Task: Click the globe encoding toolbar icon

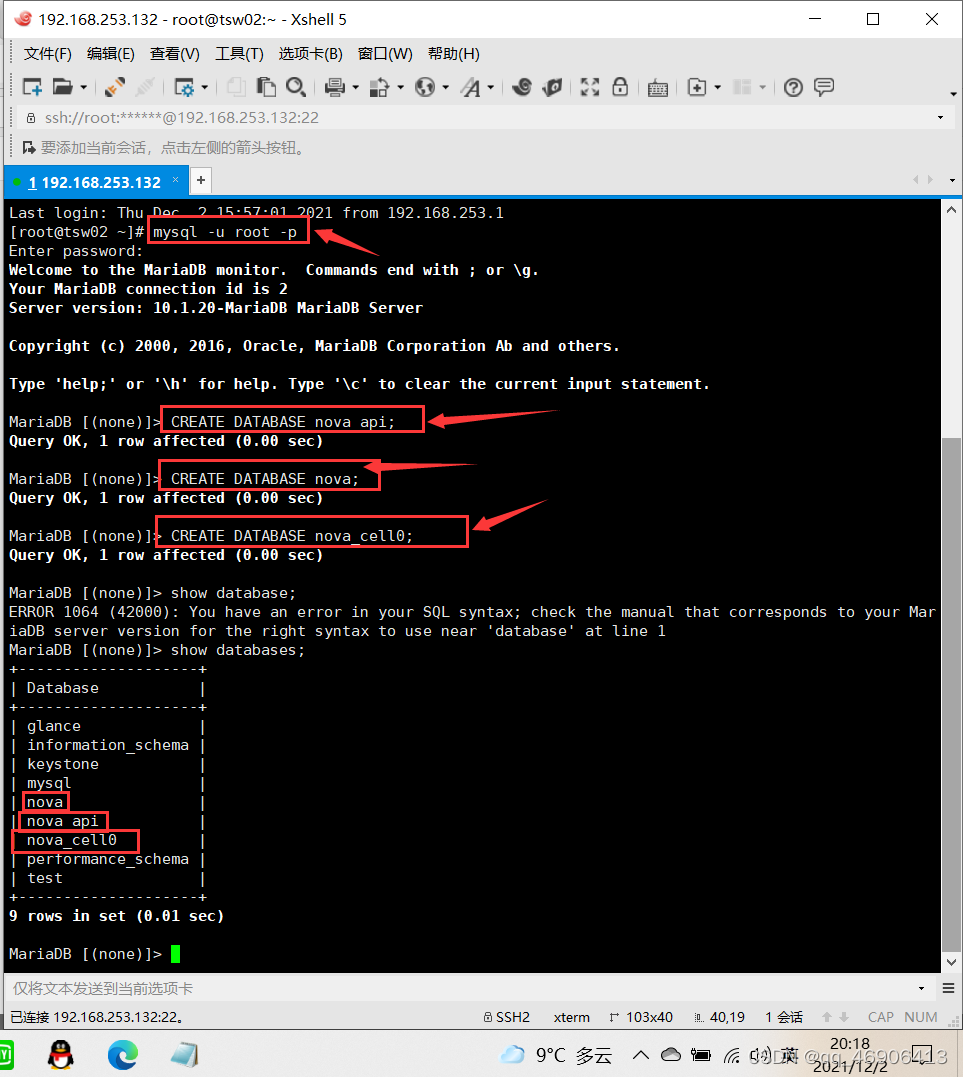Action: coord(425,87)
